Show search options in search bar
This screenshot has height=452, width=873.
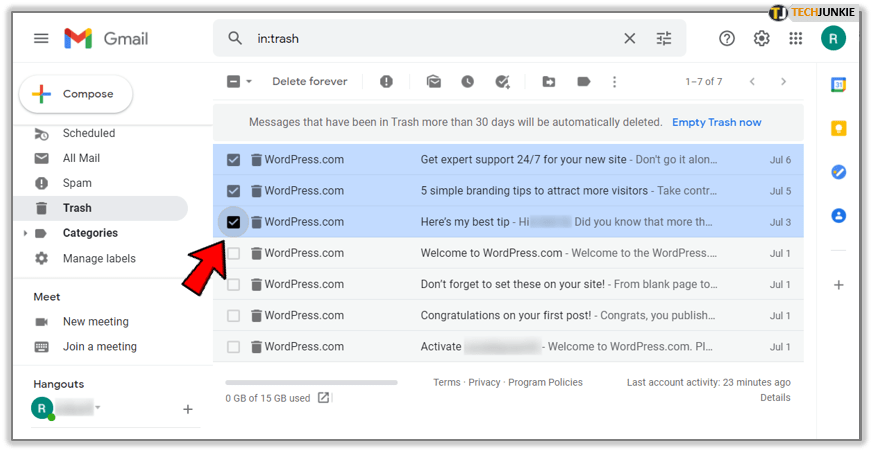664,38
